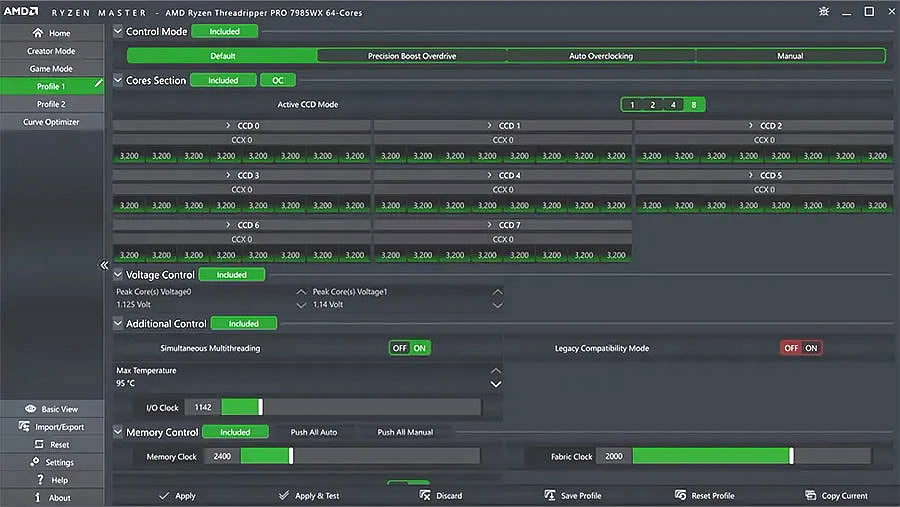Click the Apply checkmark icon

tap(164, 495)
